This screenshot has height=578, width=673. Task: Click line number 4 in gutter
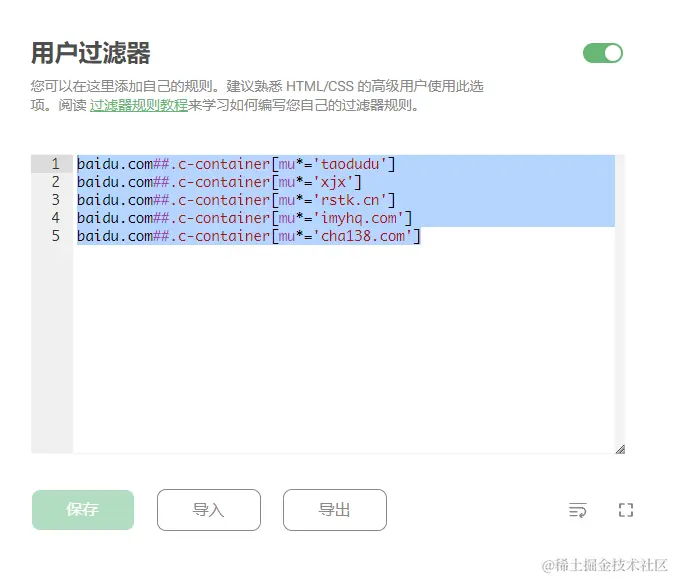point(55,218)
